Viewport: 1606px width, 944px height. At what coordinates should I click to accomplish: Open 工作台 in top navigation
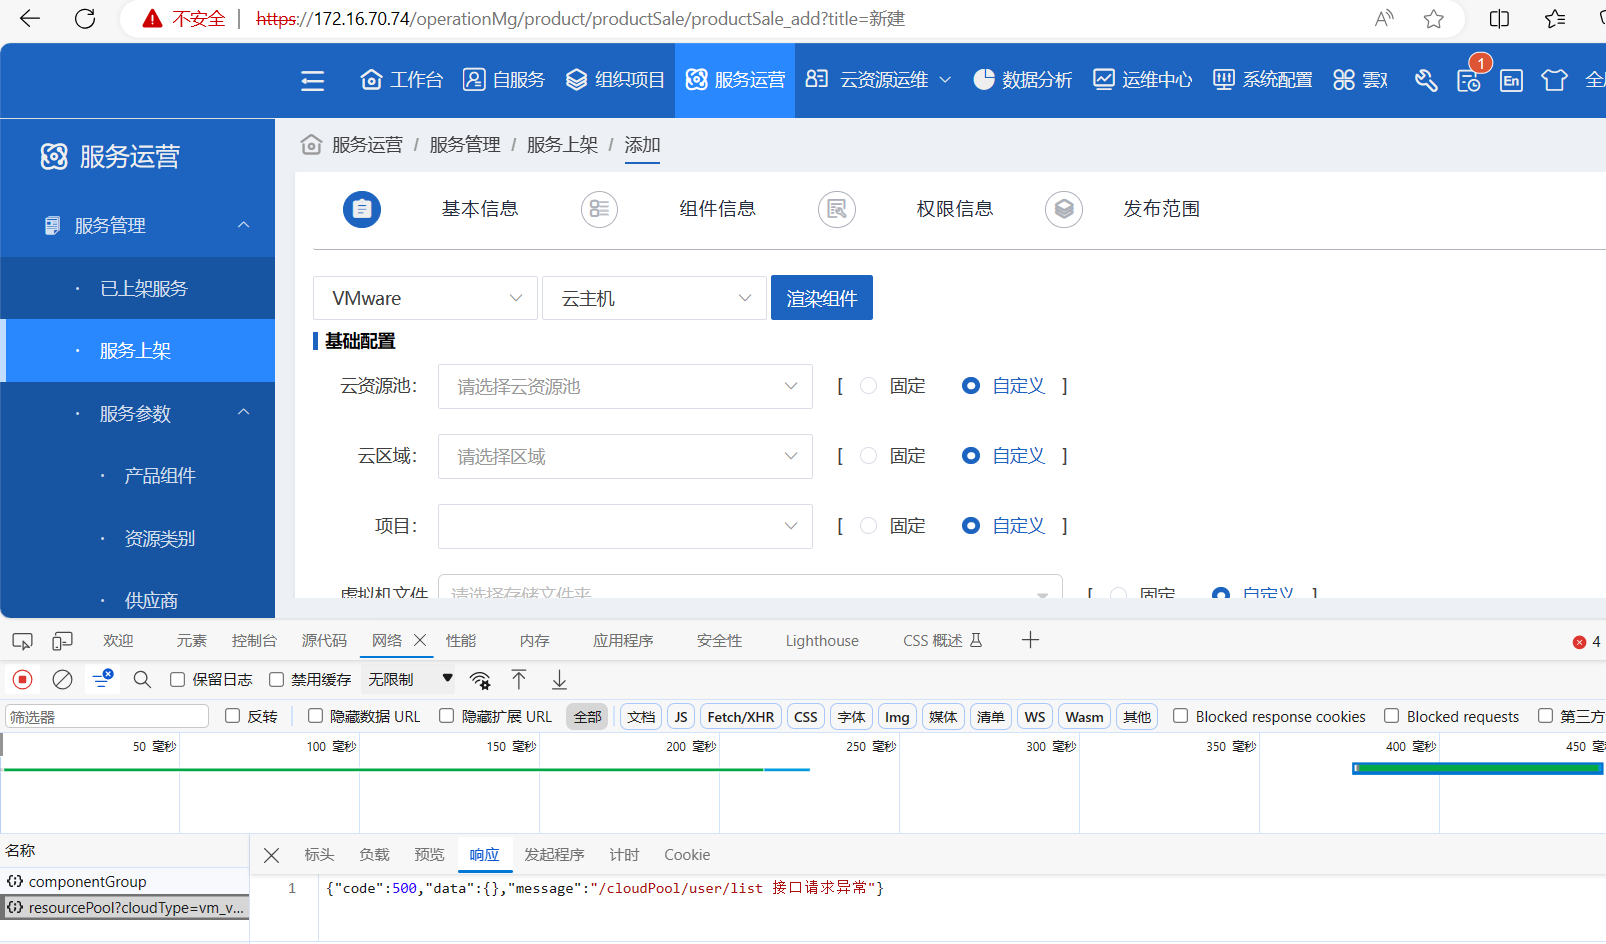coord(402,80)
